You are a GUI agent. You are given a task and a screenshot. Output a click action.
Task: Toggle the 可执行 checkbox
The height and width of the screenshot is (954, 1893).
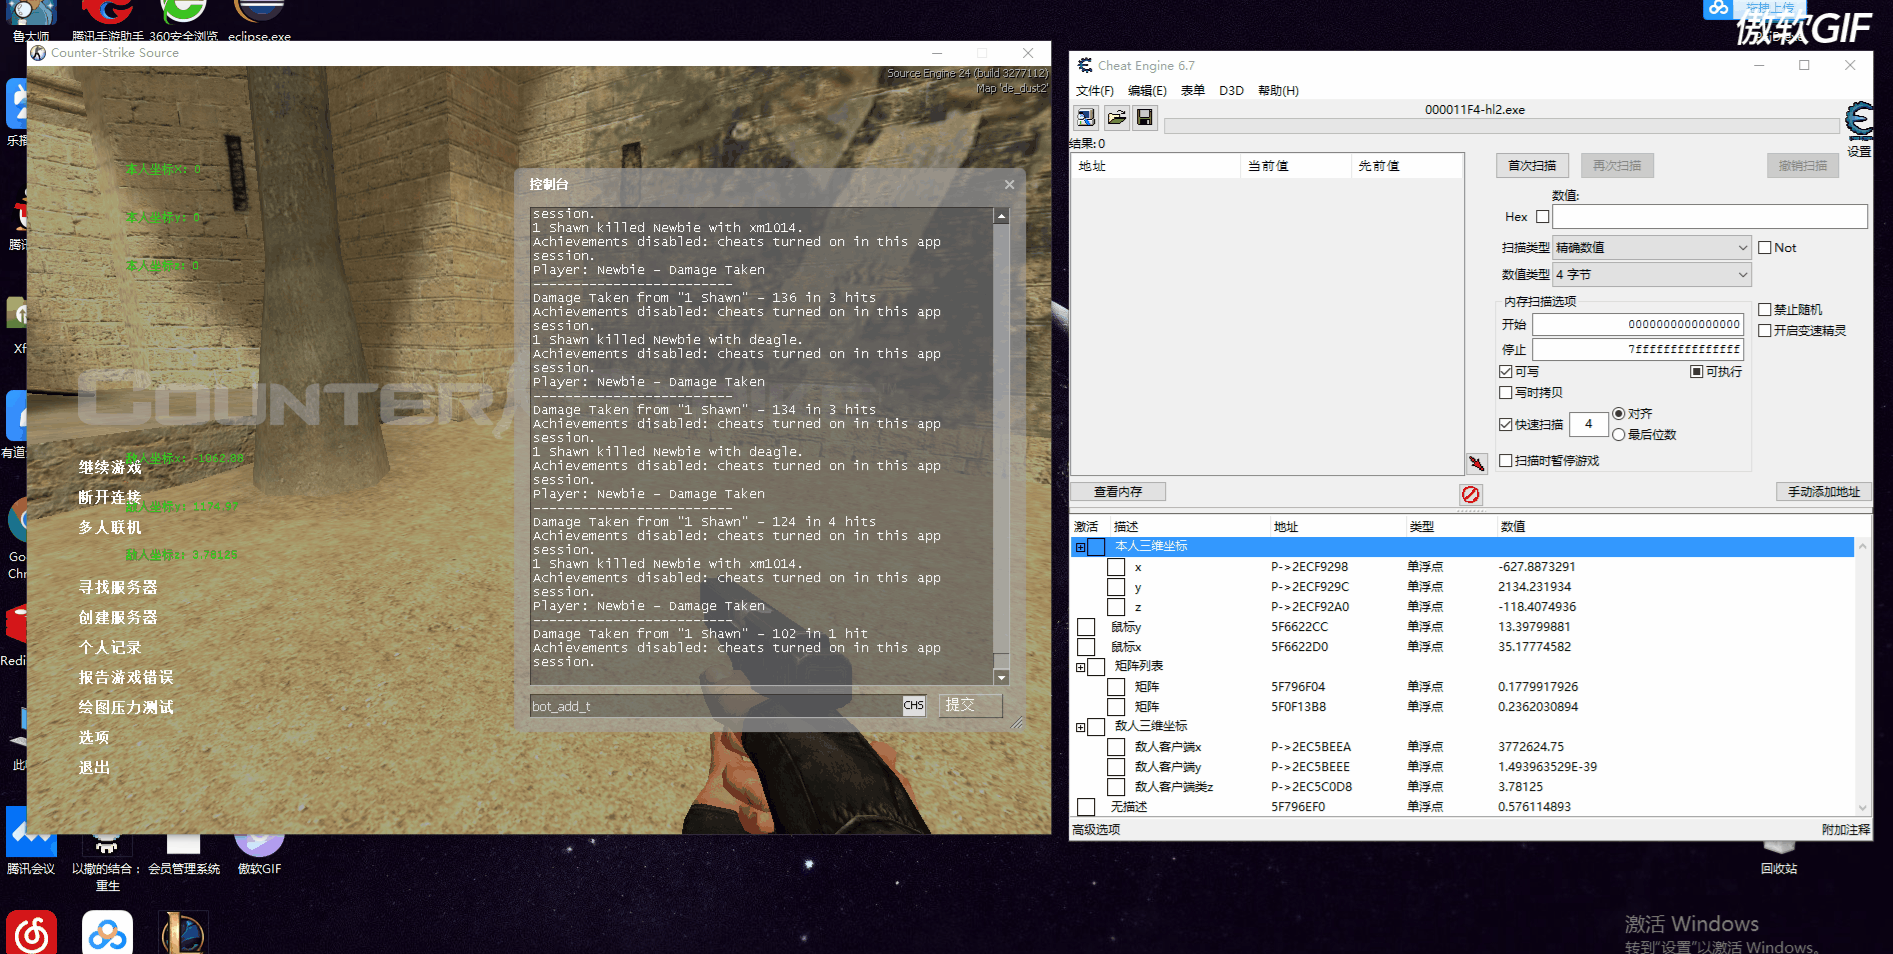1697,372
